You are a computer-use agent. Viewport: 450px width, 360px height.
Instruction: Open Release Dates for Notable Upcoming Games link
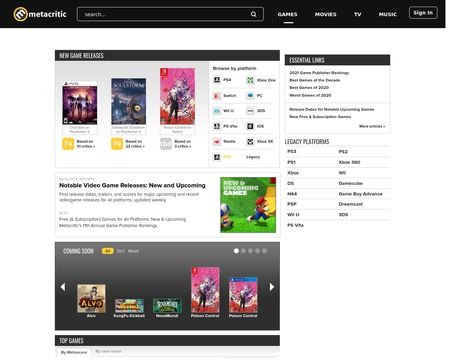tap(332, 109)
